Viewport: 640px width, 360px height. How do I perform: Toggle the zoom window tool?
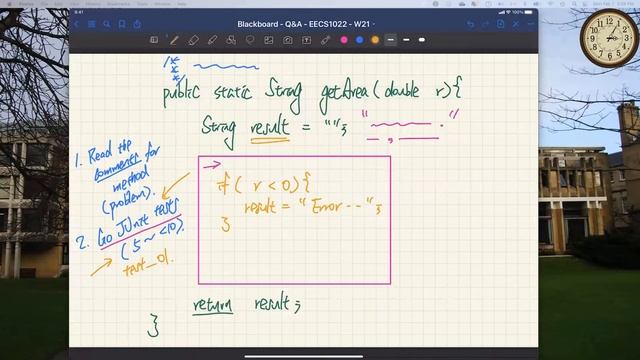154,40
